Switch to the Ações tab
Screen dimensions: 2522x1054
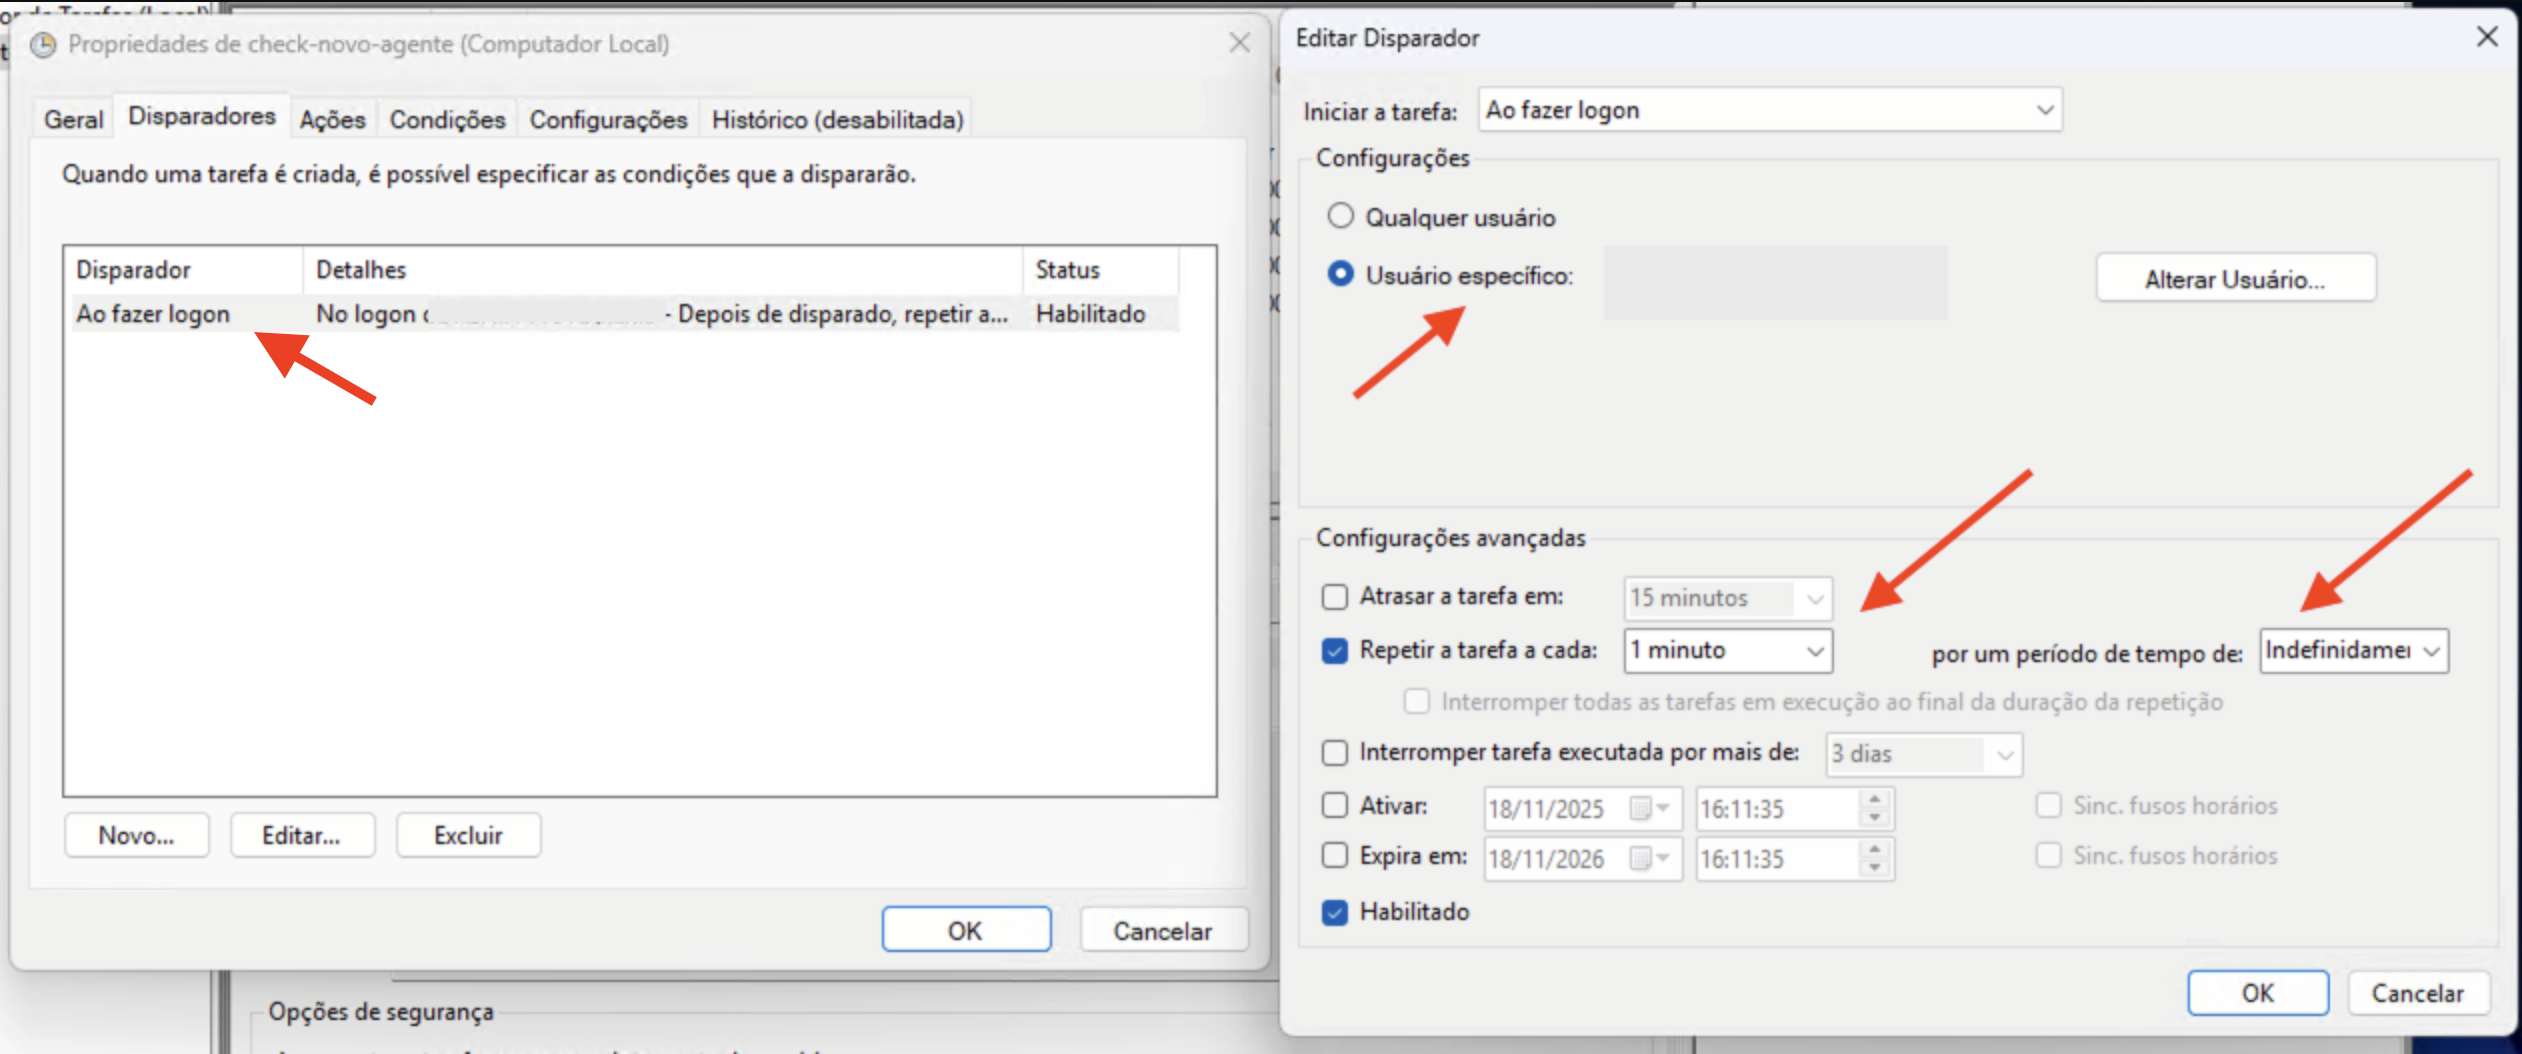coord(332,120)
